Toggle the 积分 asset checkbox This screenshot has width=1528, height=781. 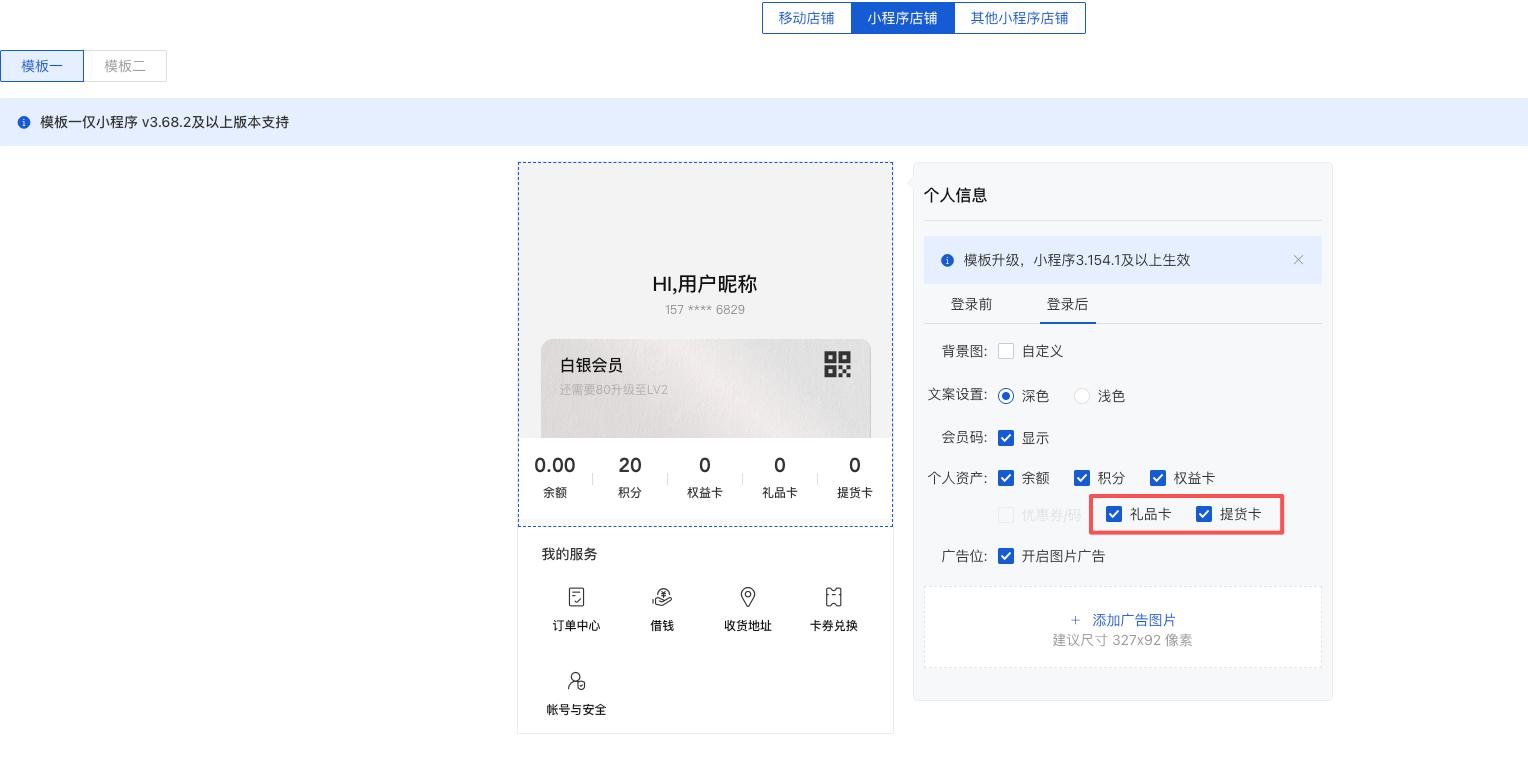click(x=1082, y=478)
